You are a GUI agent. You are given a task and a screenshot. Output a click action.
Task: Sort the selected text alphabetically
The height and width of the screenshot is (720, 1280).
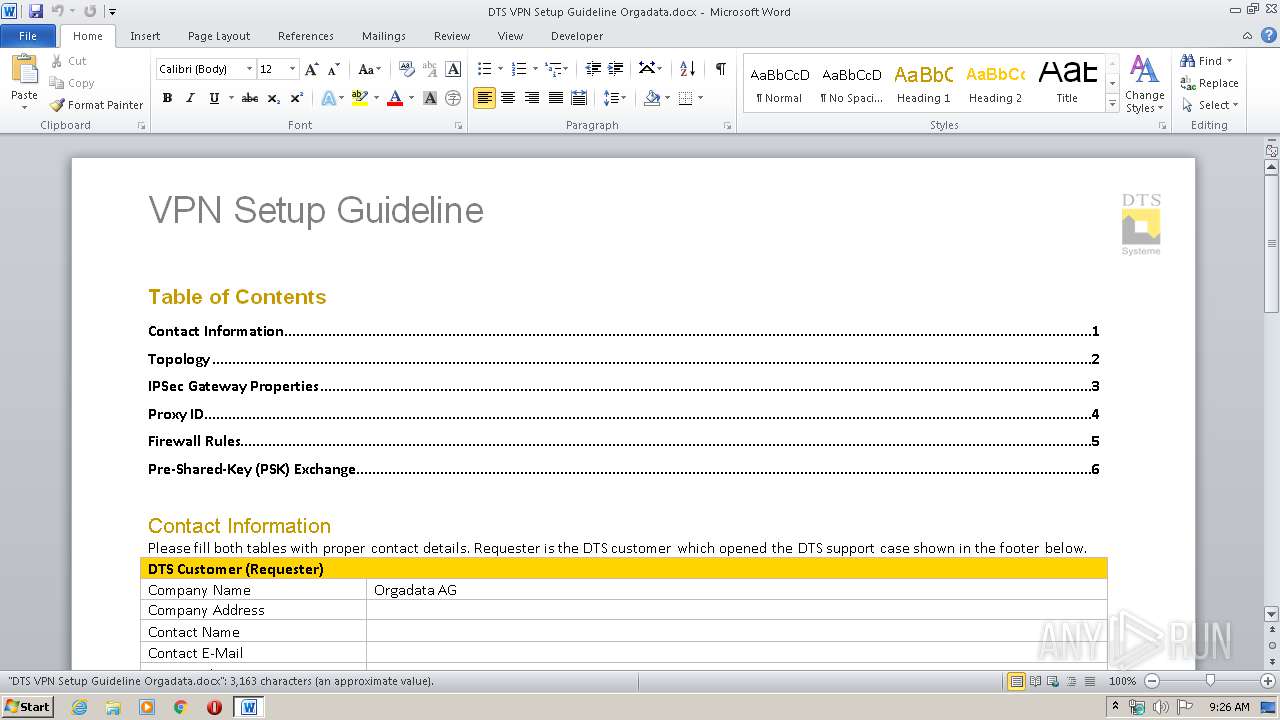(687, 69)
